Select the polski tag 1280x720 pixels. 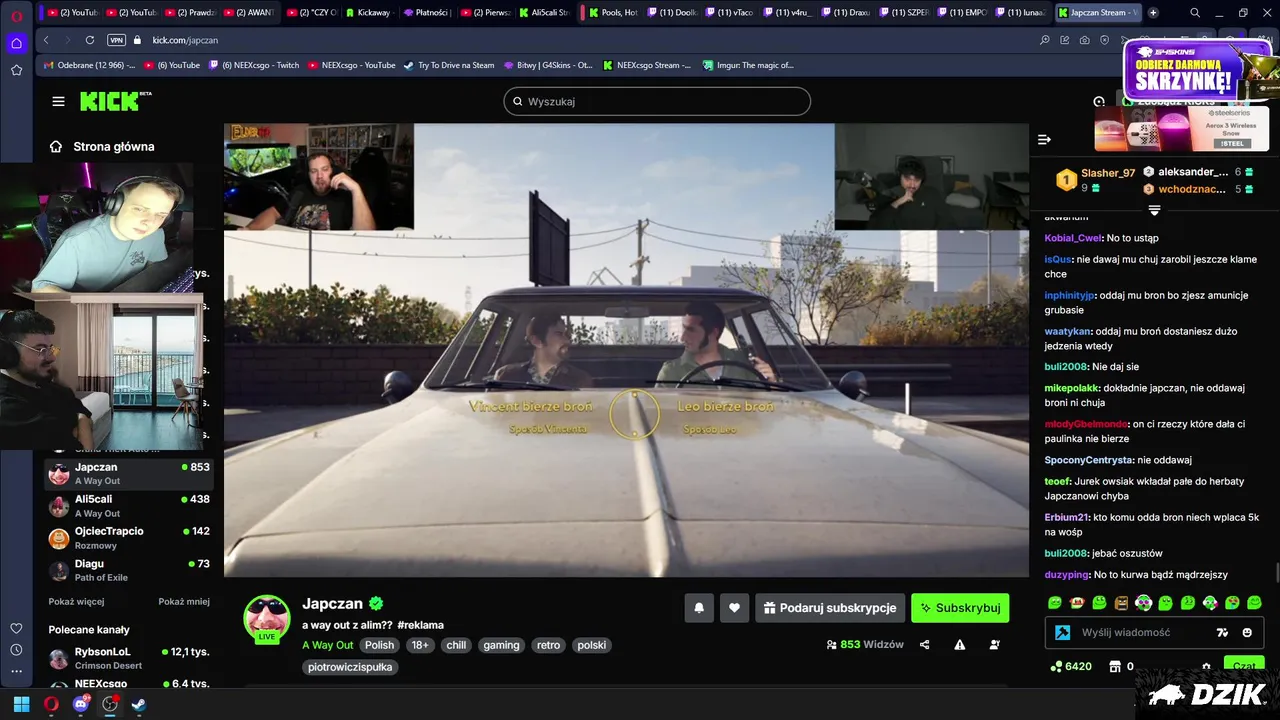pyautogui.click(x=591, y=645)
